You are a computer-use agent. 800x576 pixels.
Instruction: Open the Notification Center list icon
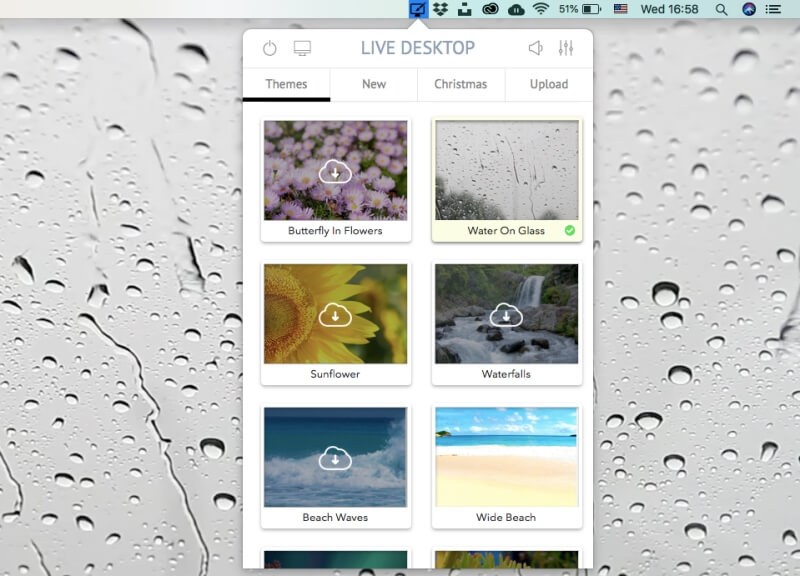point(773,9)
